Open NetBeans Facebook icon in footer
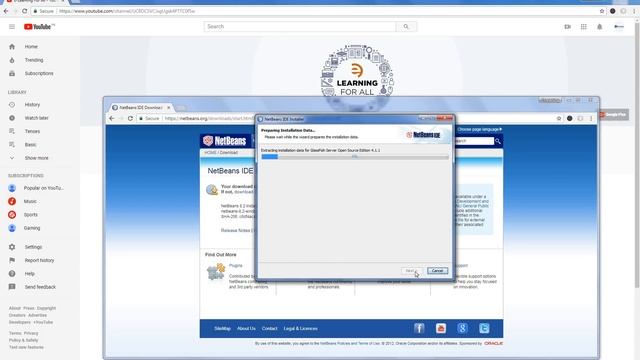This screenshot has width=640, height=360. pos(419,328)
